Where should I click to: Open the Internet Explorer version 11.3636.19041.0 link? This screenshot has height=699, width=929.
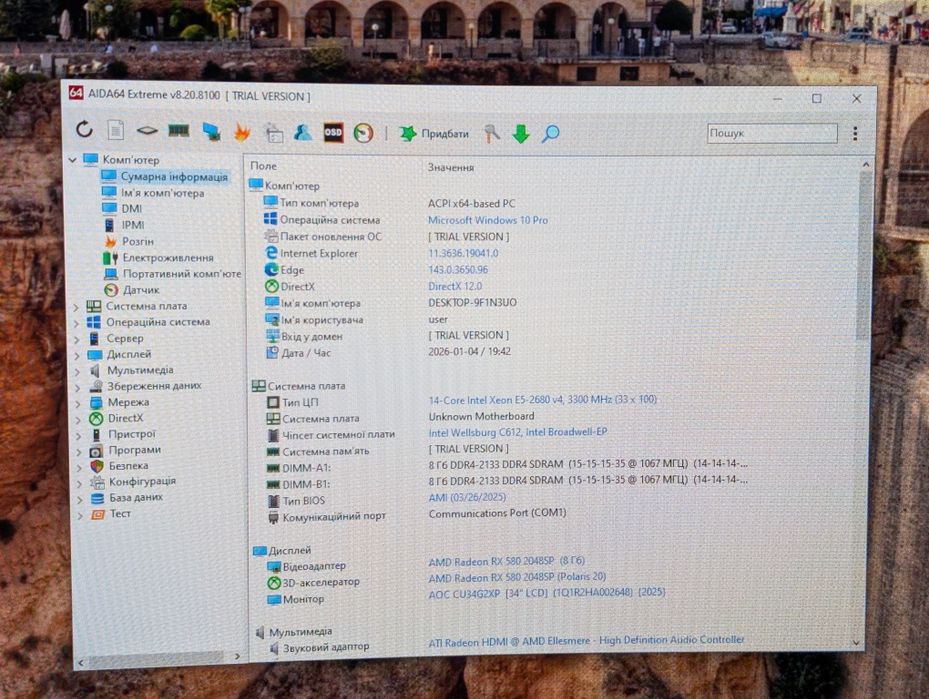point(463,253)
